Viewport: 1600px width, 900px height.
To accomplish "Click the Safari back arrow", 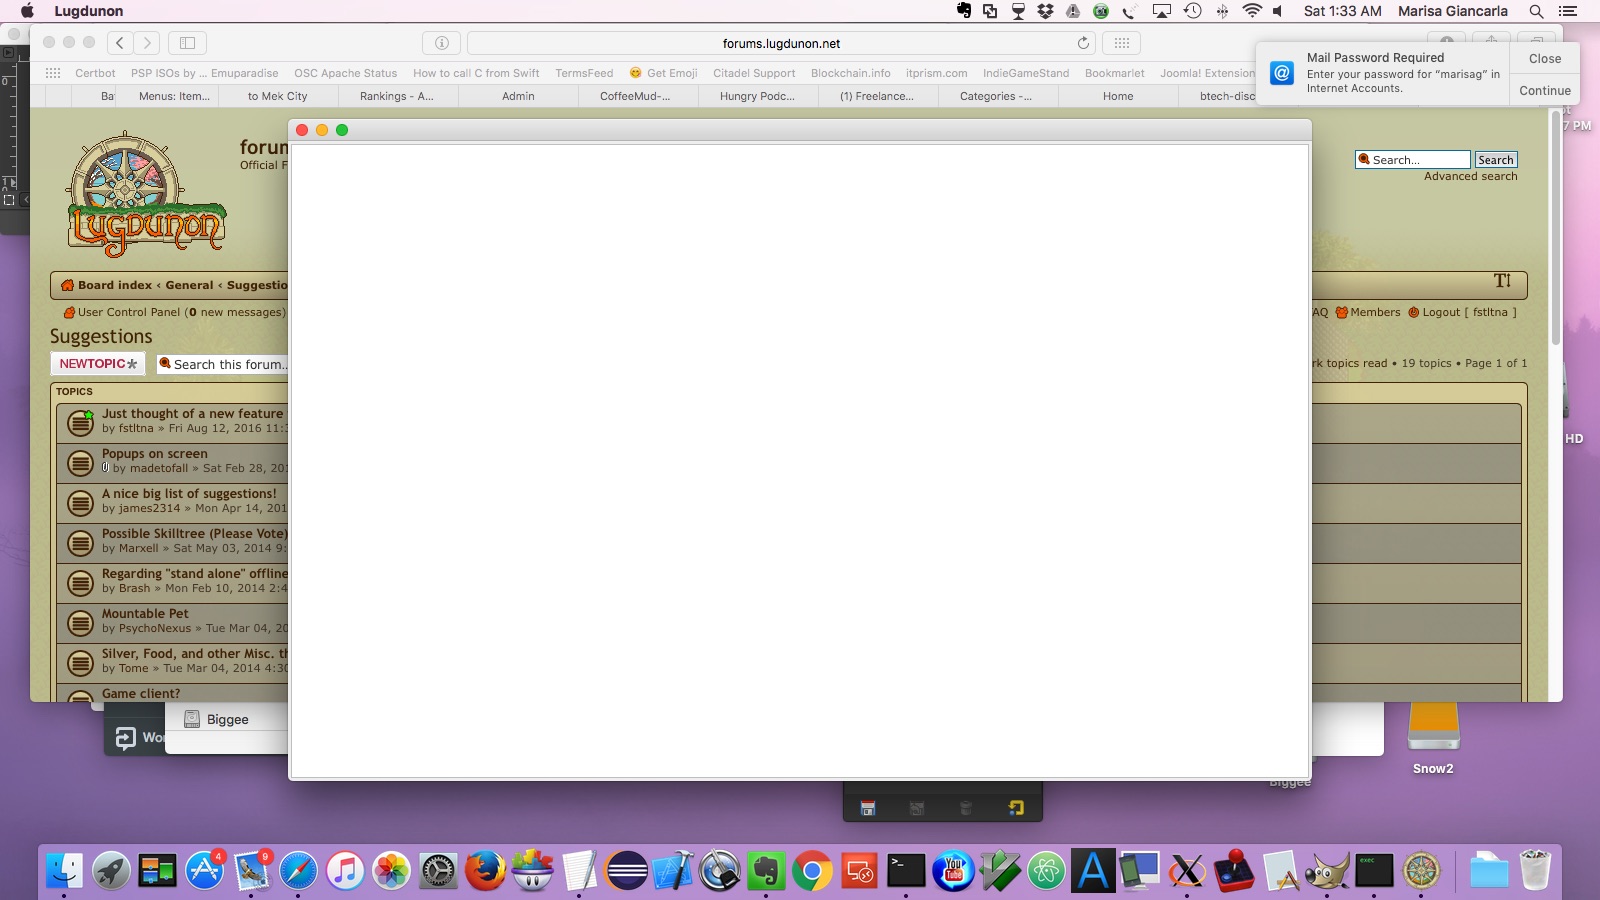I will (120, 43).
